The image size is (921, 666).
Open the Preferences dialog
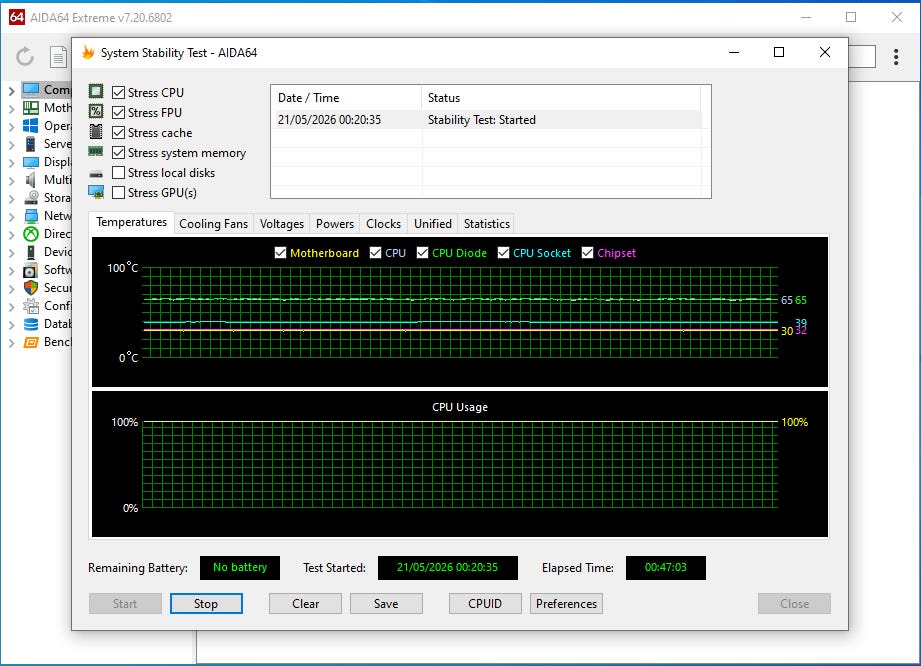pos(566,604)
